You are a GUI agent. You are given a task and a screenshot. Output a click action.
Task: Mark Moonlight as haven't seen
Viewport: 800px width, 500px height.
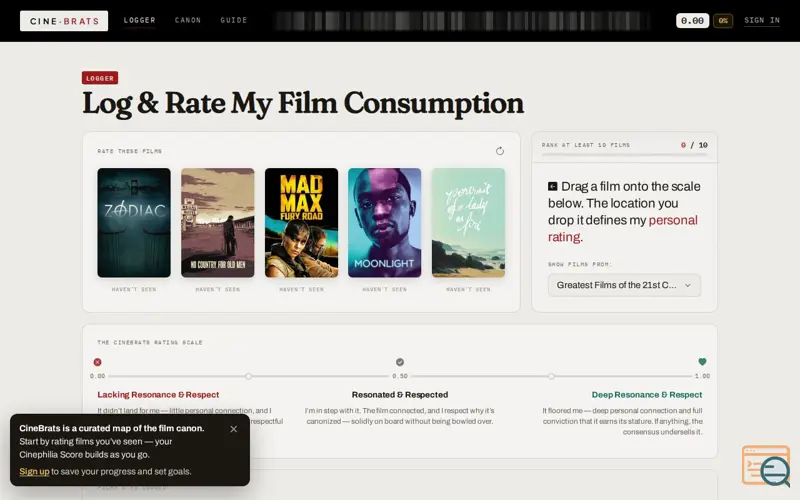(385, 289)
